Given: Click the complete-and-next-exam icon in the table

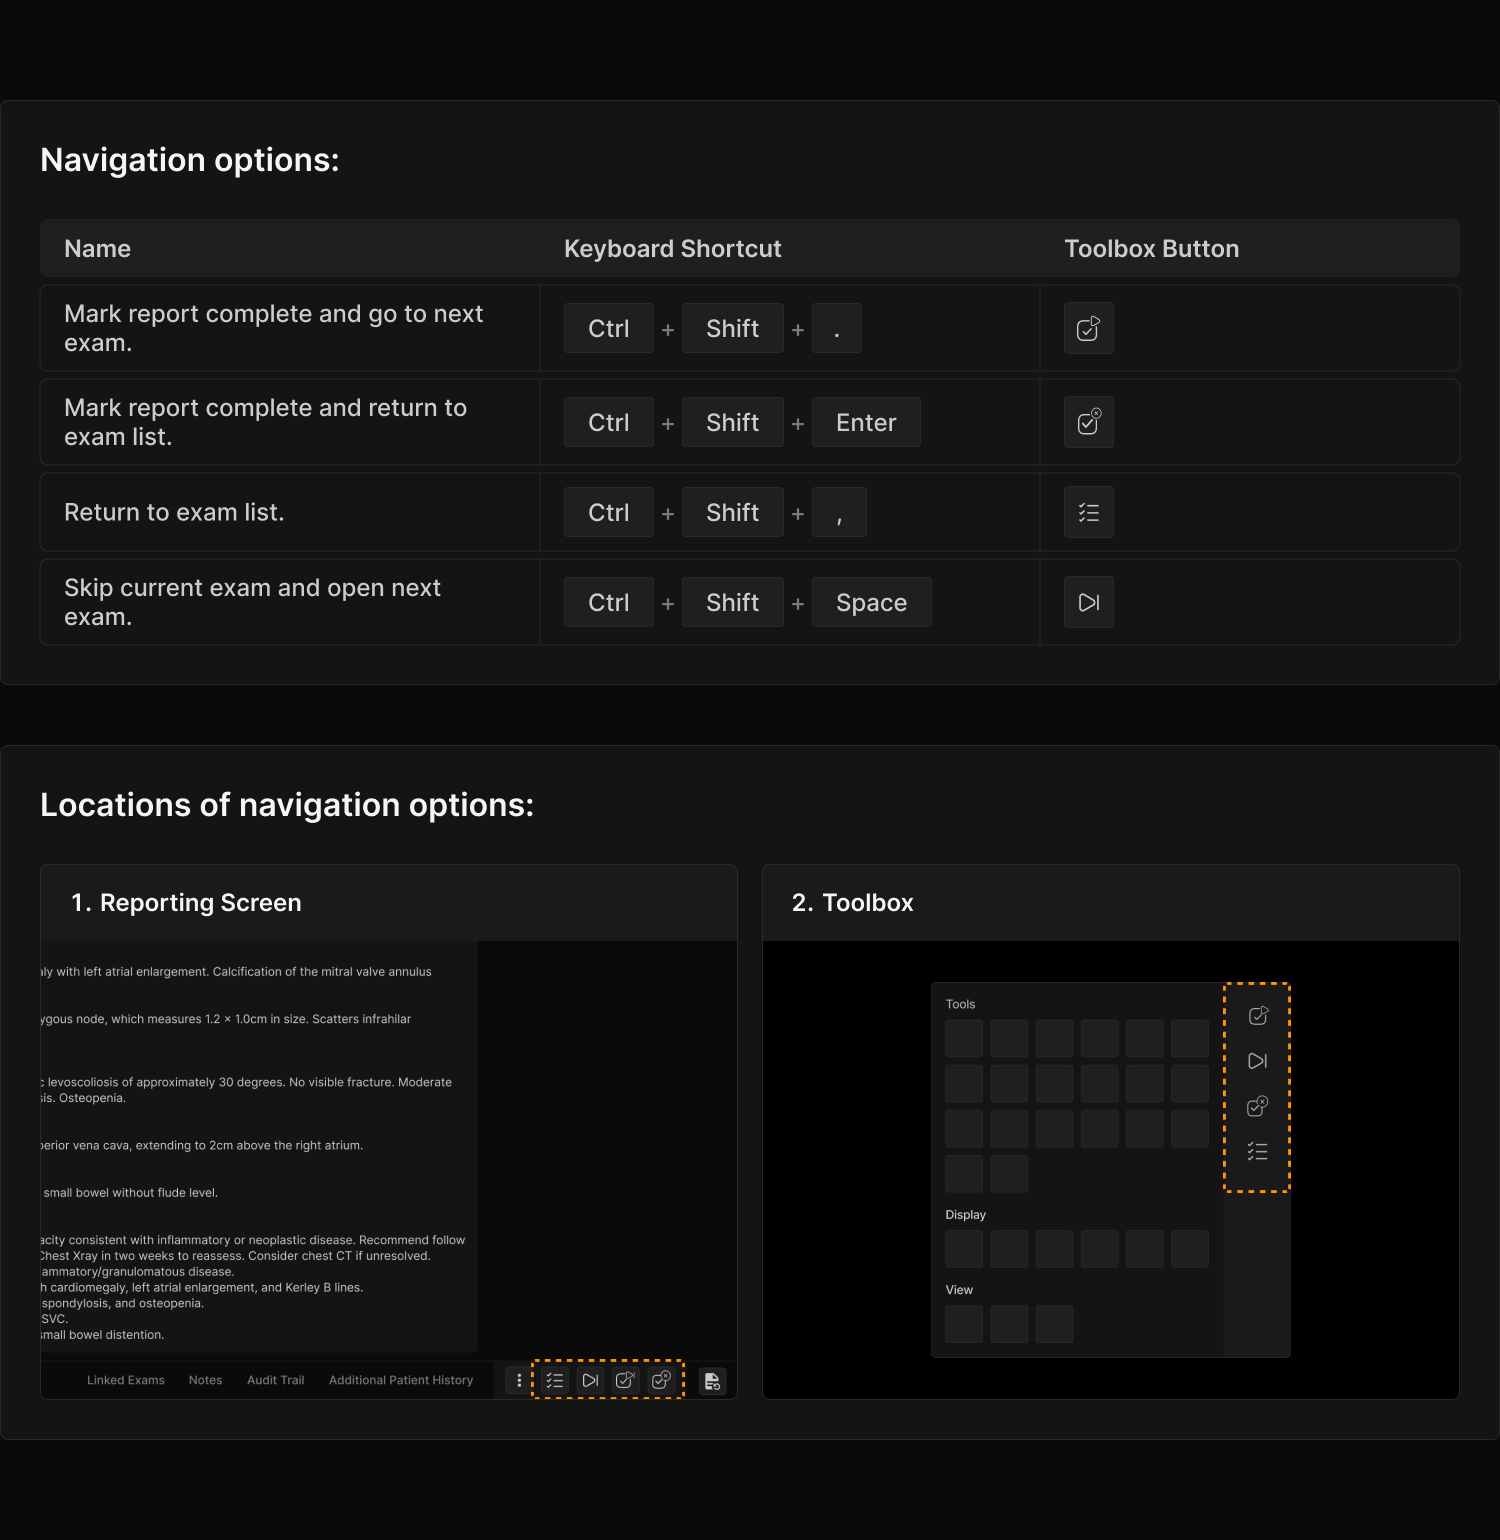Looking at the screenshot, I should tap(1089, 328).
